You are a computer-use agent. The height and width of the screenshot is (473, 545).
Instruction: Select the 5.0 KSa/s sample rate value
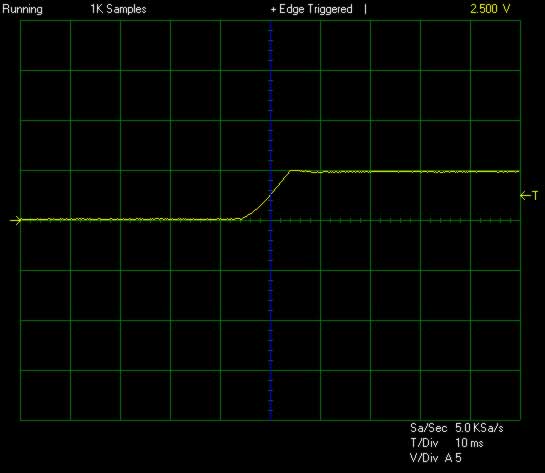tap(479, 428)
